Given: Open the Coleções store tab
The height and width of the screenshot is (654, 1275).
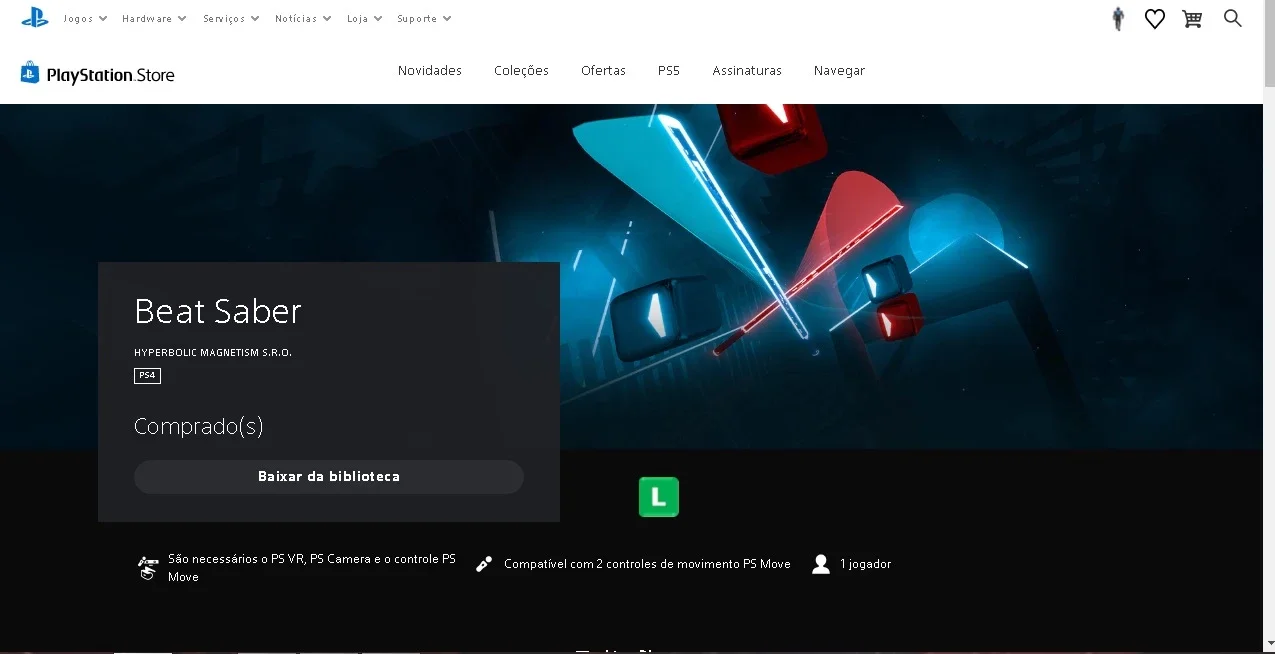Looking at the screenshot, I should click(x=521, y=71).
